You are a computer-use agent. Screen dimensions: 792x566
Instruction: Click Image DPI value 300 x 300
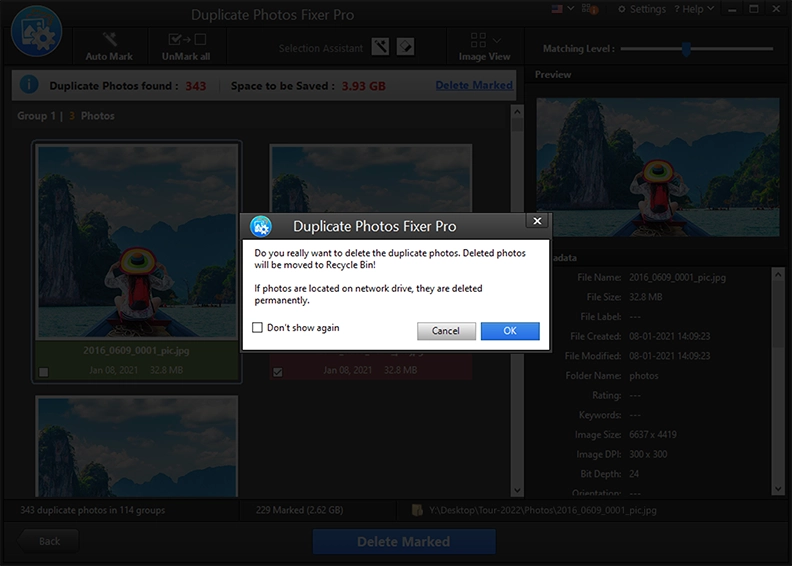(648, 454)
